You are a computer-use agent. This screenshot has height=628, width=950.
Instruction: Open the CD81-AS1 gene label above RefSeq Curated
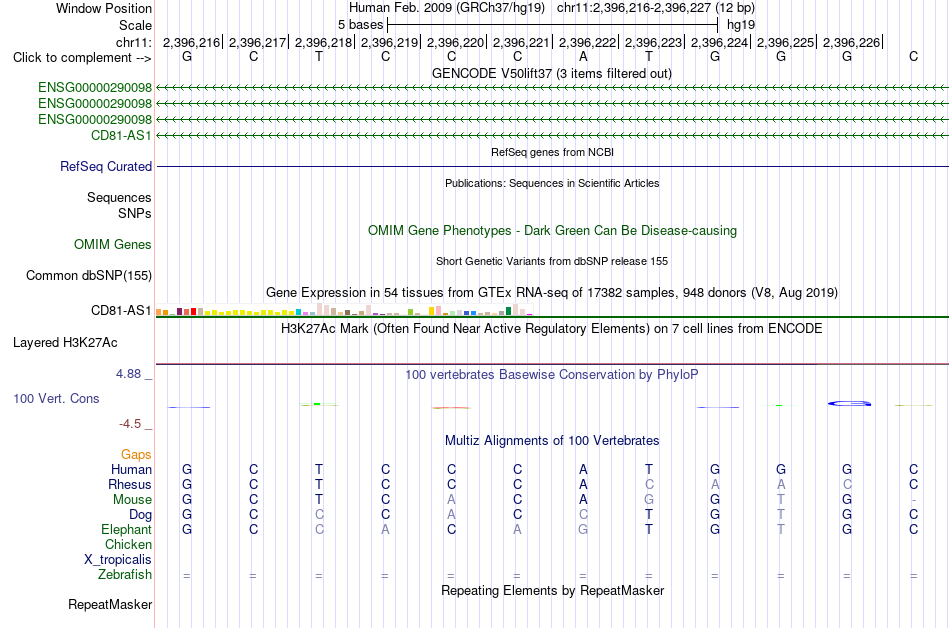121,135
